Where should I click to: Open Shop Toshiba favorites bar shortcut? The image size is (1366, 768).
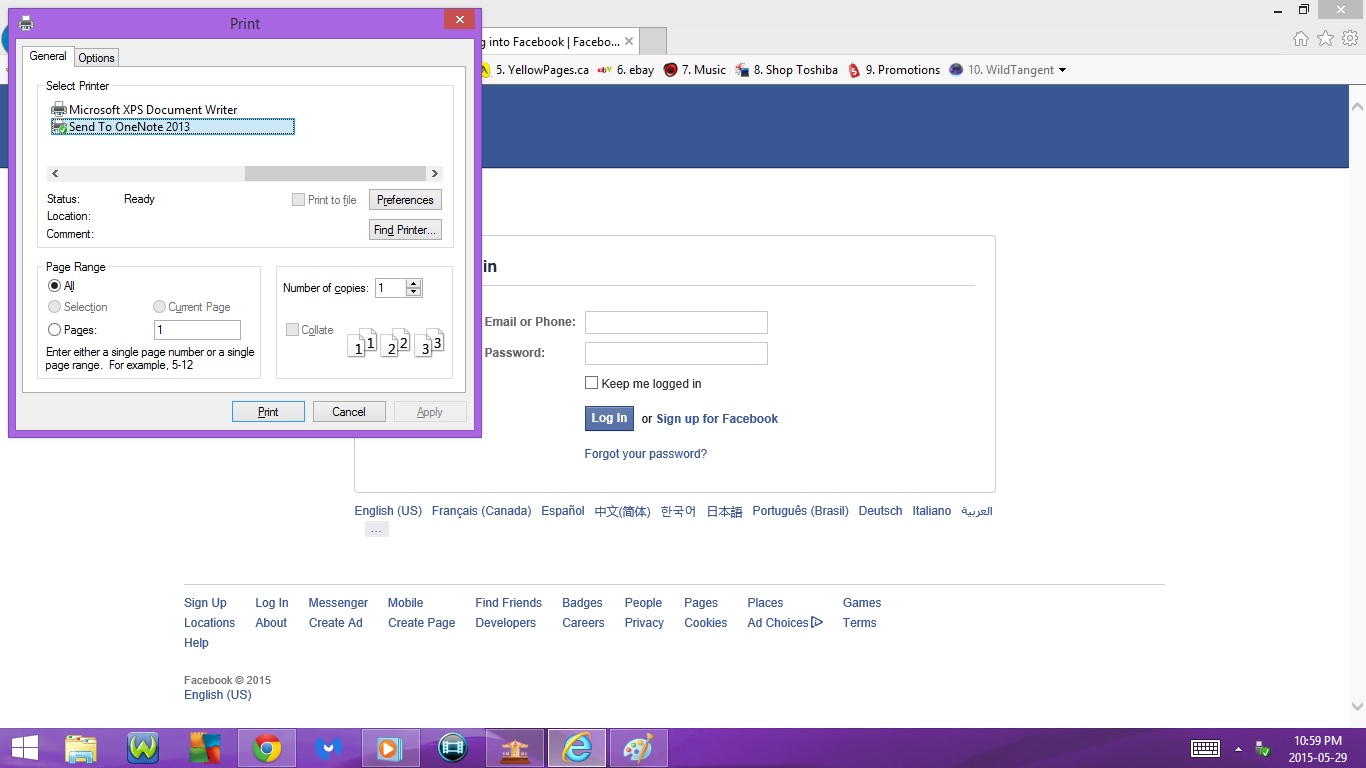tap(787, 70)
